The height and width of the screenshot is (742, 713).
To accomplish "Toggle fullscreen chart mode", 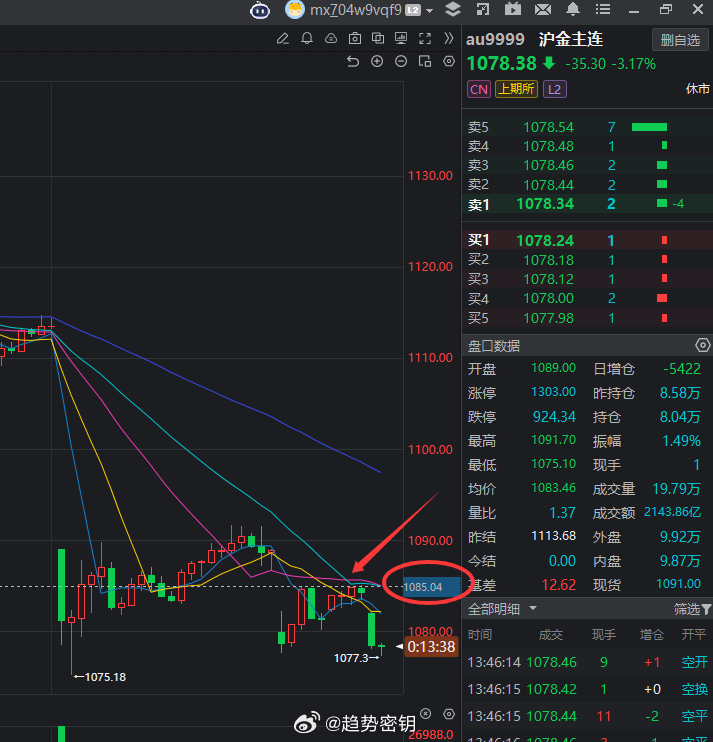I will pyautogui.click(x=425, y=38).
